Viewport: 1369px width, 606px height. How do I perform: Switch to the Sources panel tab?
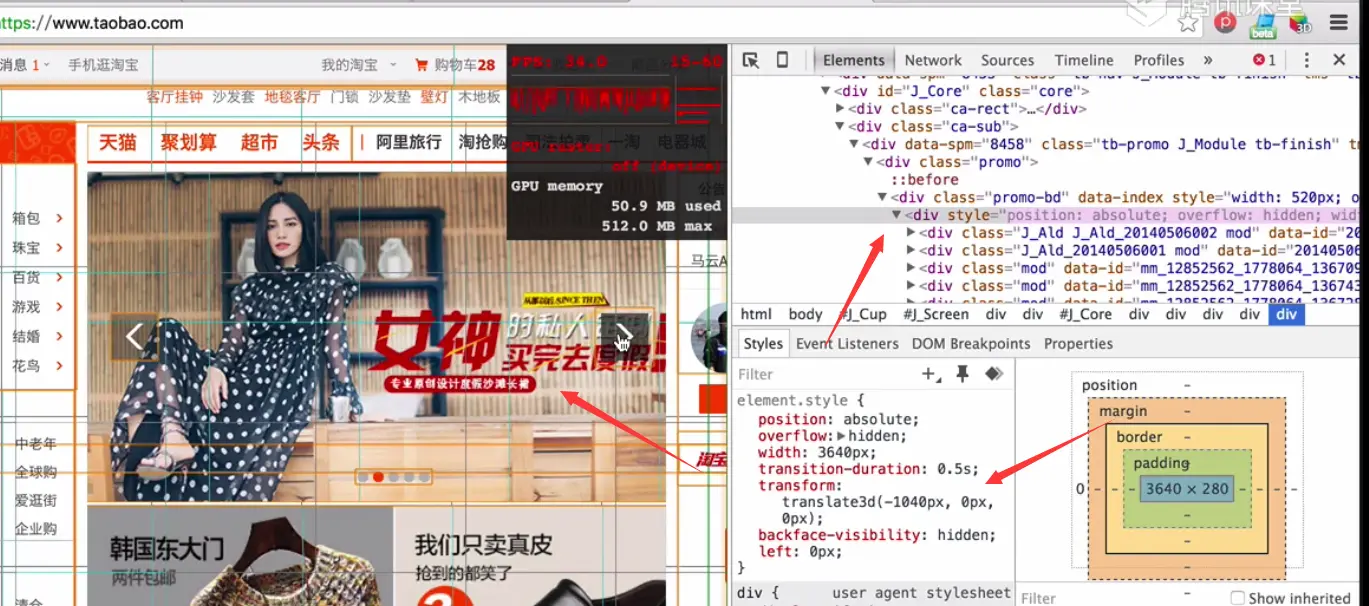(x=1007, y=60)
